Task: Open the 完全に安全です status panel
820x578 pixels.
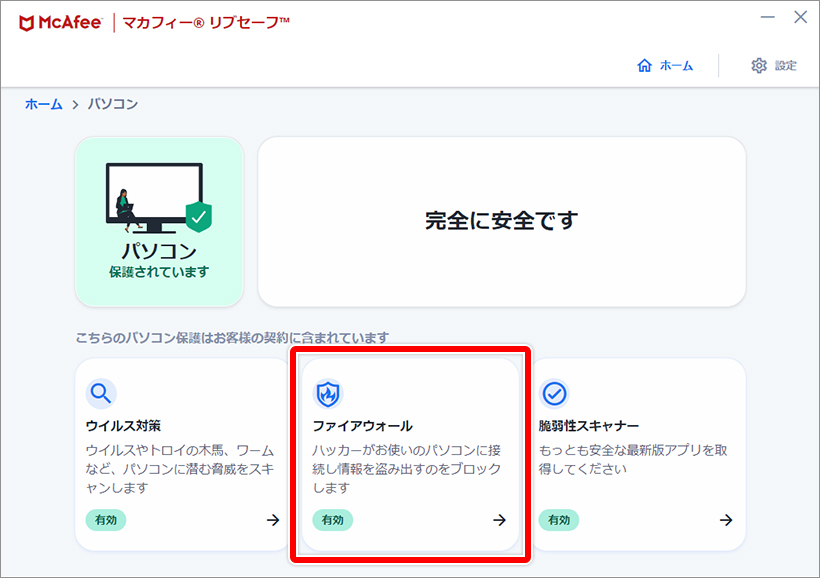Action: click(502, 220)
